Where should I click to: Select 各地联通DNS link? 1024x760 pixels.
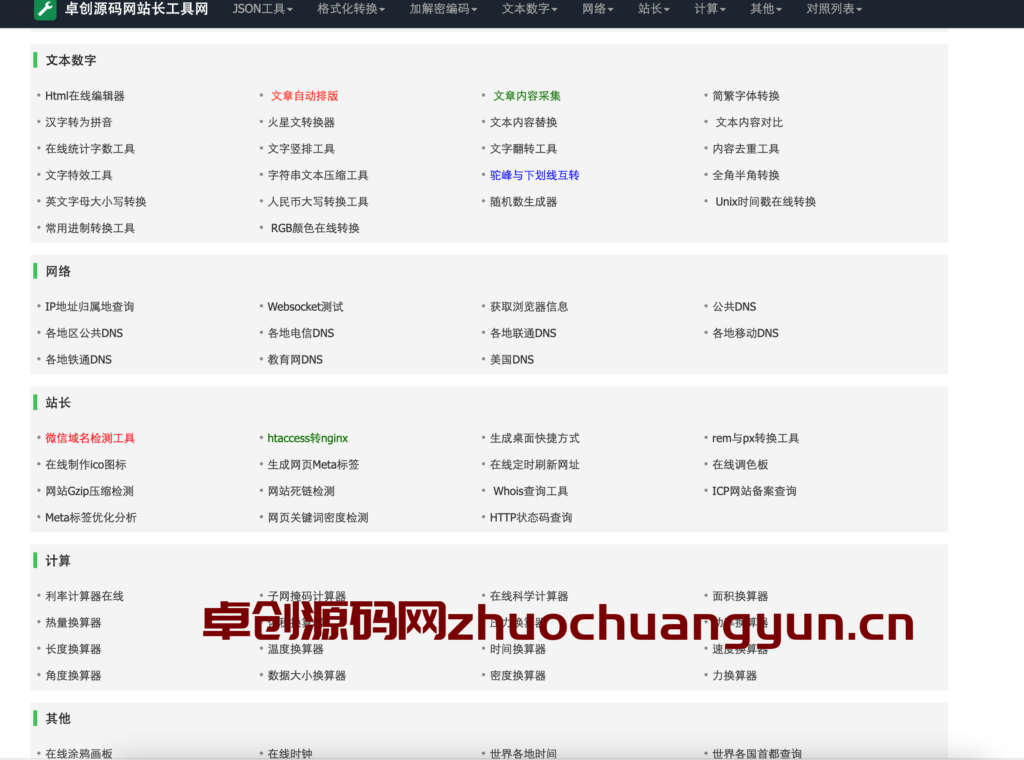(x=523, y=333)
